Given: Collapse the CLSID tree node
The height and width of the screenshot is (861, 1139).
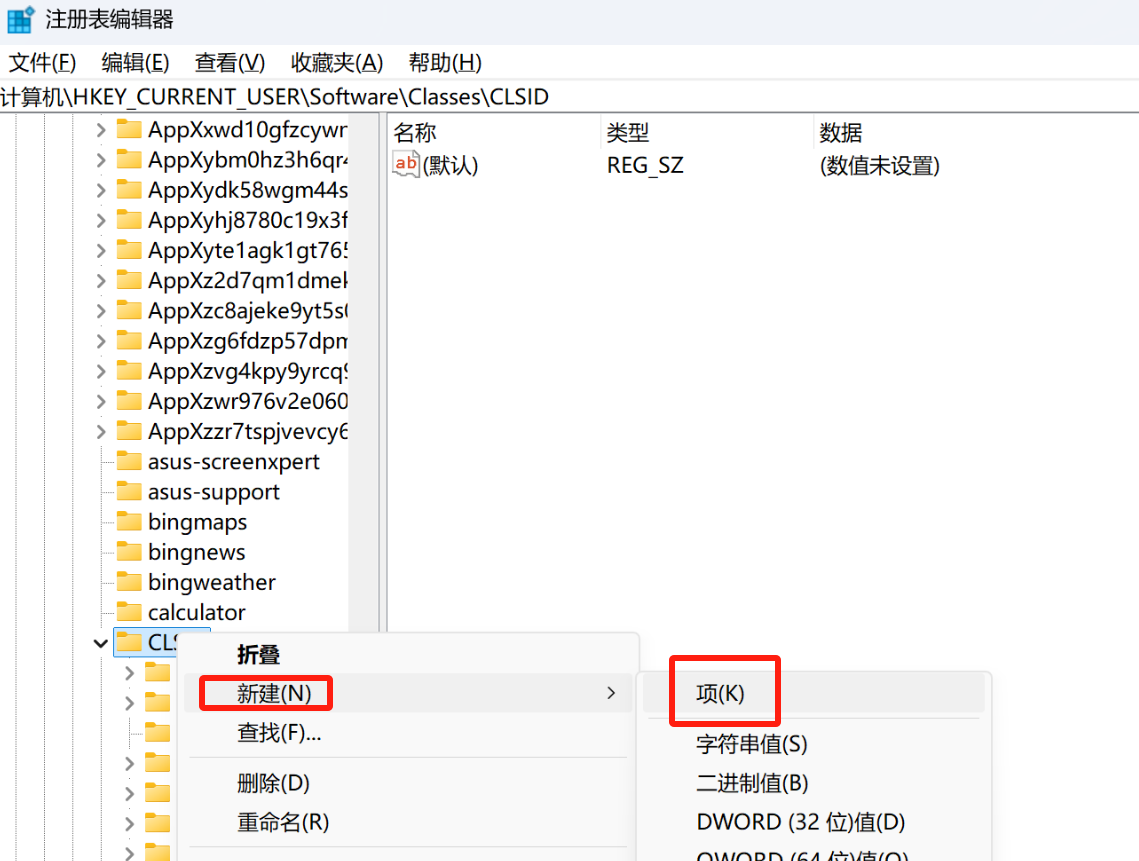Looking at the screenshot, I should click(x=100, y=643).
